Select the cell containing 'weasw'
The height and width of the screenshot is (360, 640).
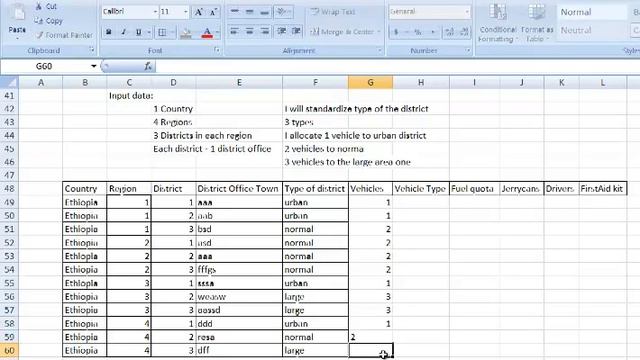239,297
